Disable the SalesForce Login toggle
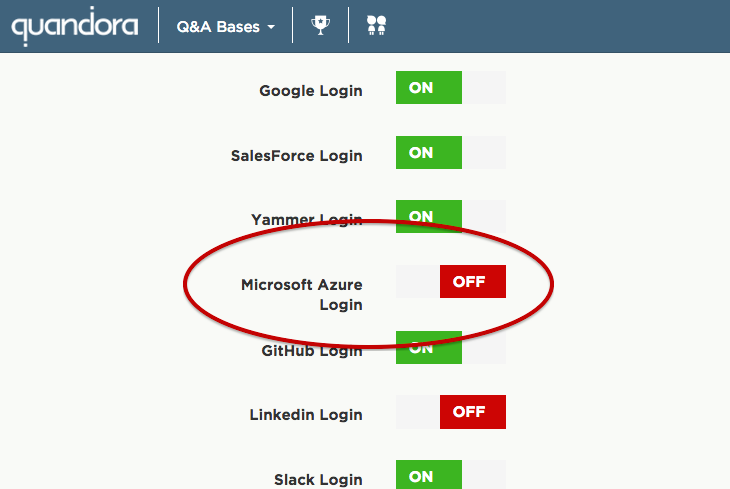 pyautogui.click(x=451, y=152)
